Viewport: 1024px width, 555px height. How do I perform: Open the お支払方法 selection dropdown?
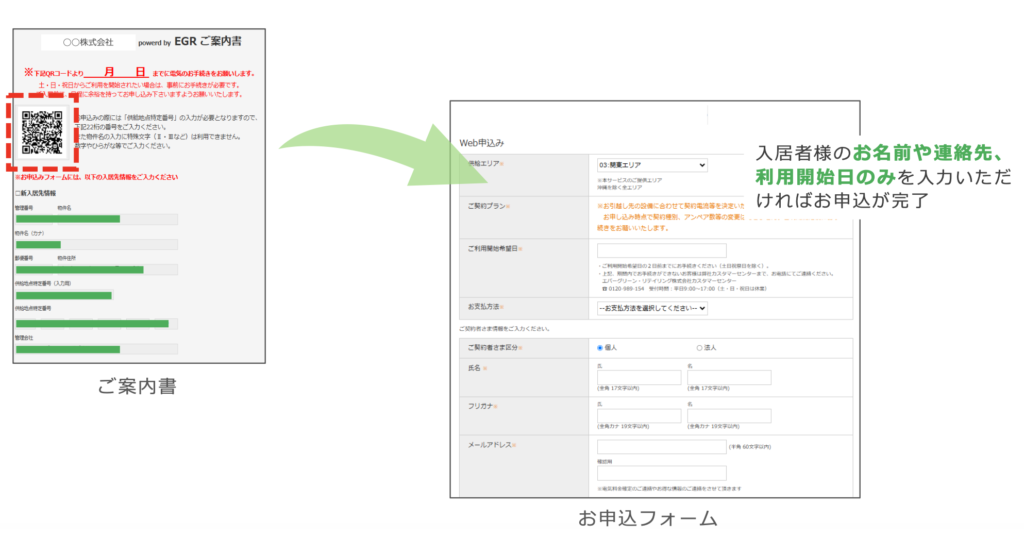point(652,308)
